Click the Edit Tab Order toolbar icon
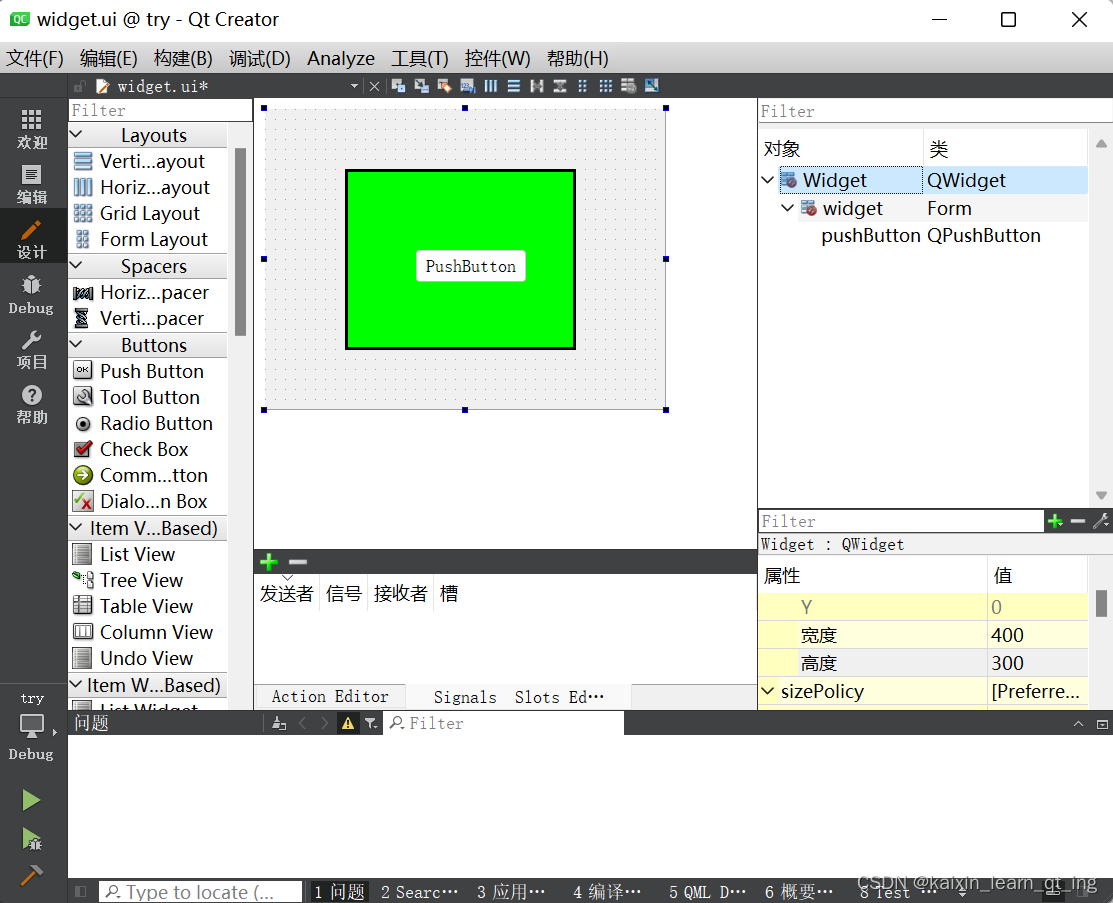The width and height of the screenshot is (1113, 903). [466, 86]
